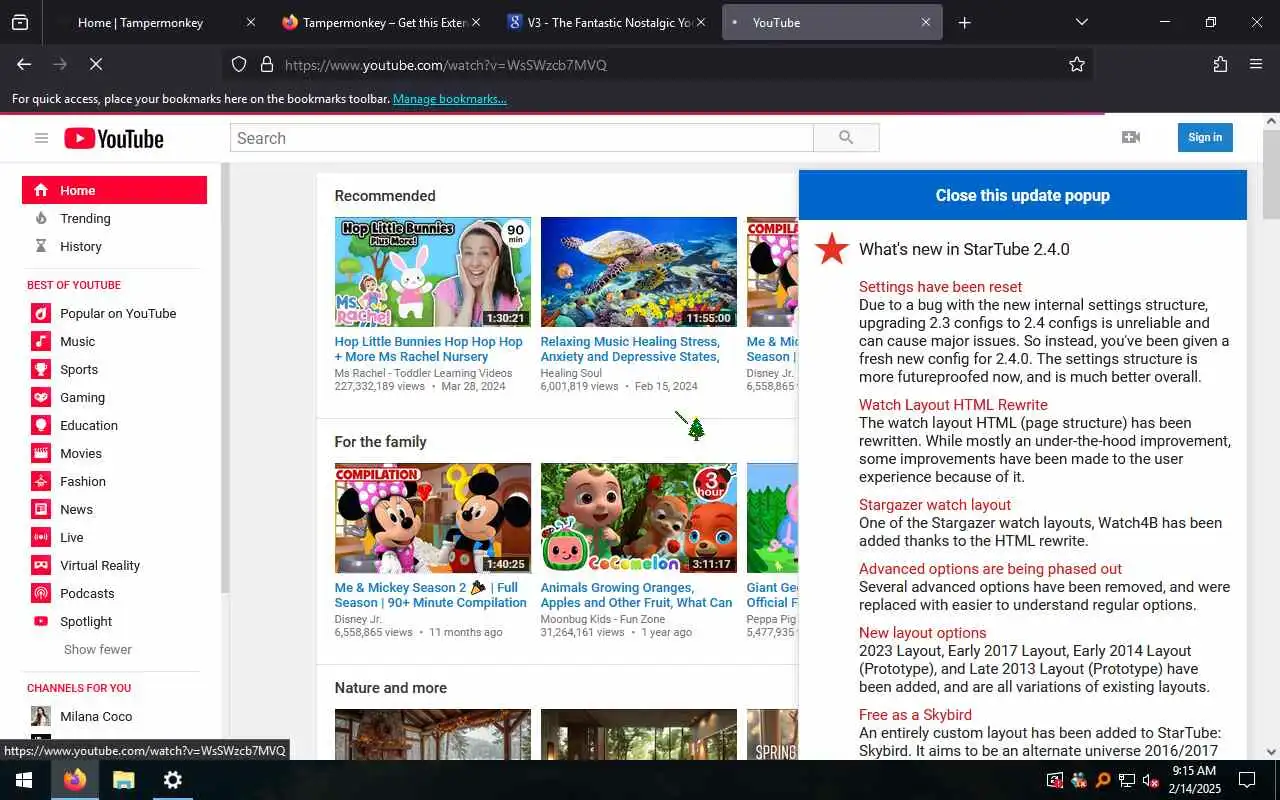
Task: Click the News category icon
Action: tap(41, 509)
